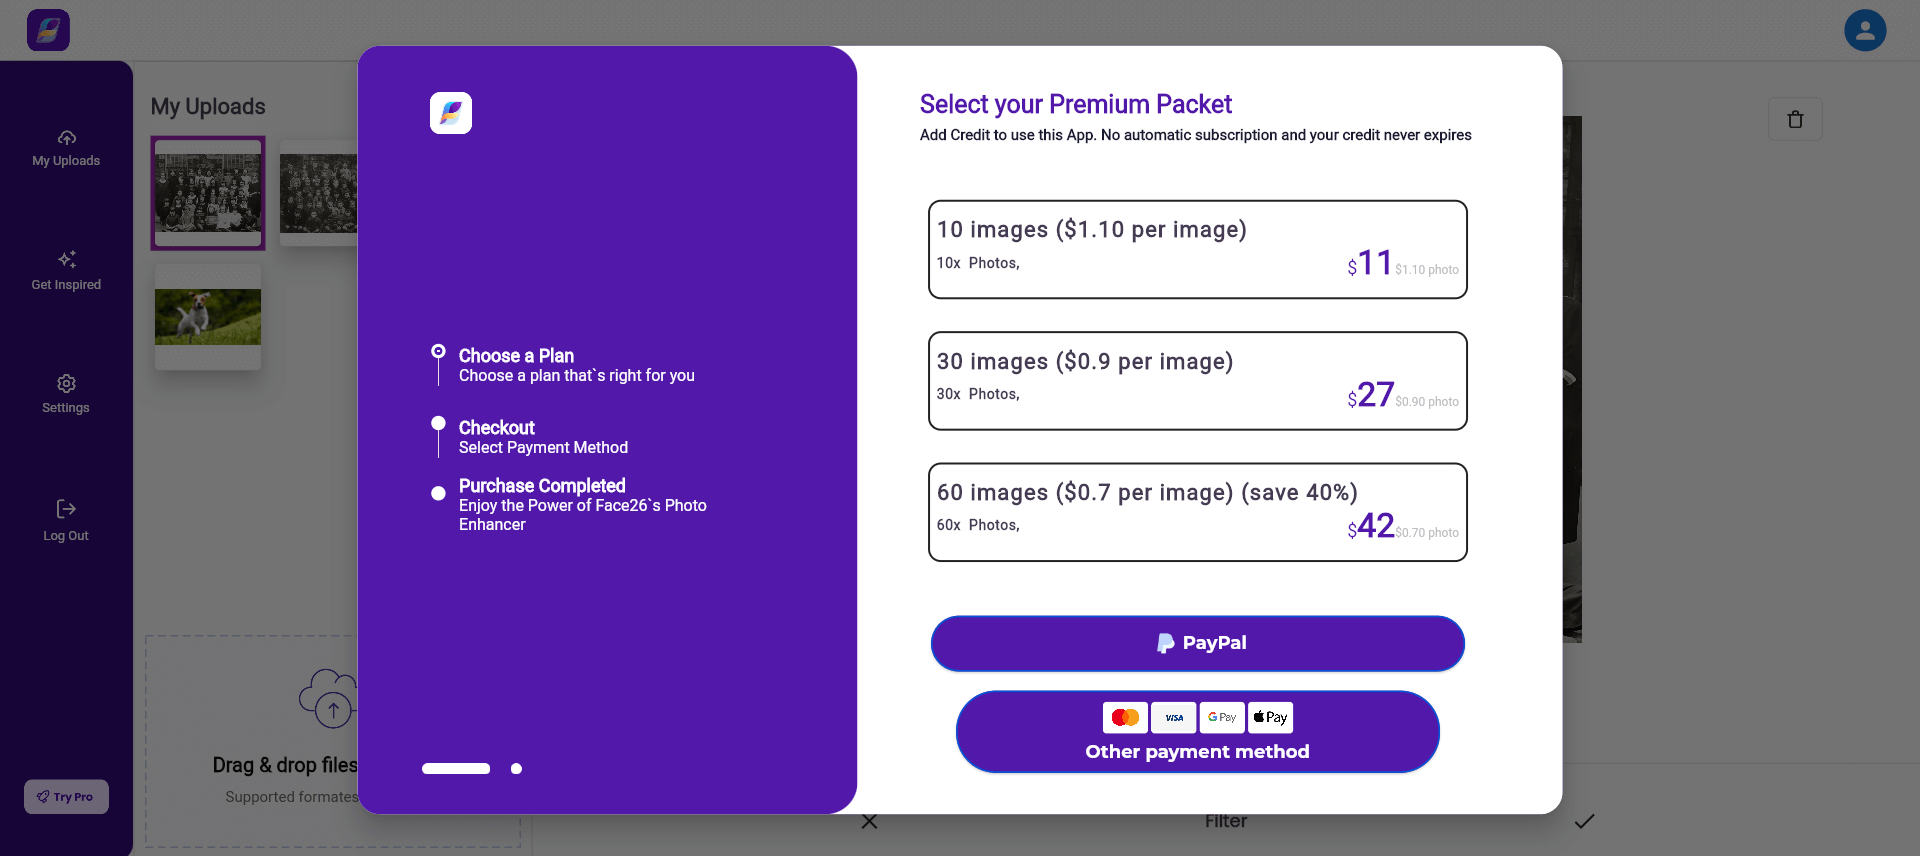Open the user profile avatar
This screenshot has width=1920, height=856.
point(1865,30)
